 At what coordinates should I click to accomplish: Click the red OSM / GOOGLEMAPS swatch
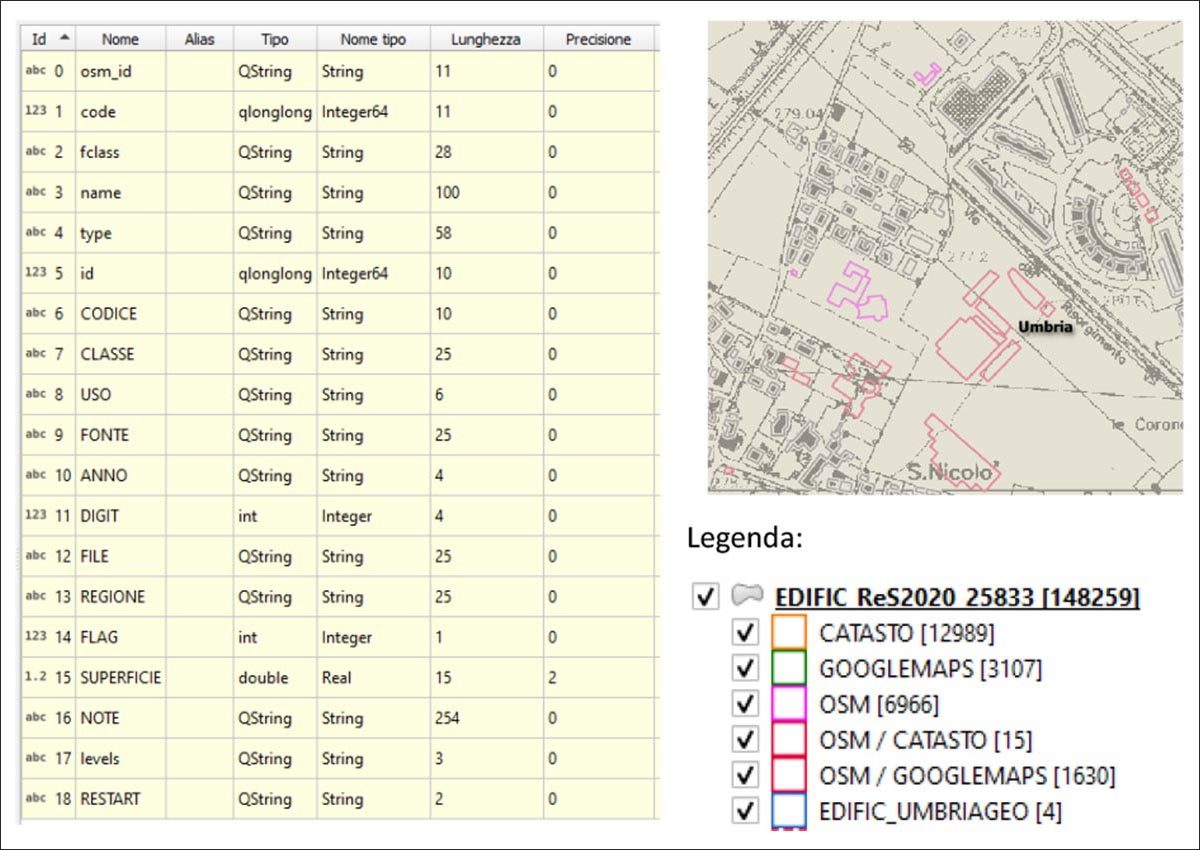point(789,775)
